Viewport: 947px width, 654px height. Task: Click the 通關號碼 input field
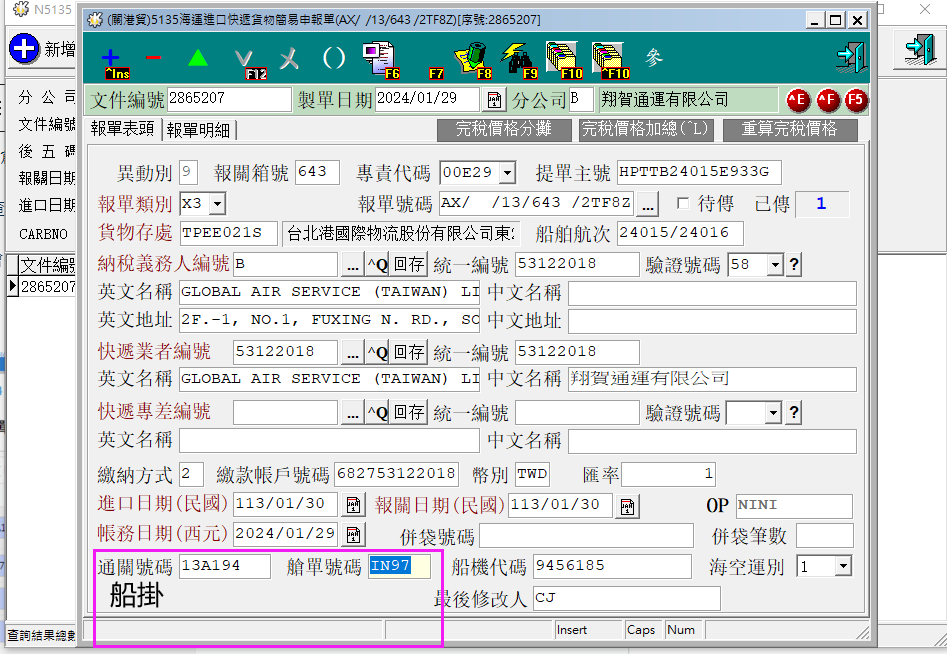click(x=223, y=567)
